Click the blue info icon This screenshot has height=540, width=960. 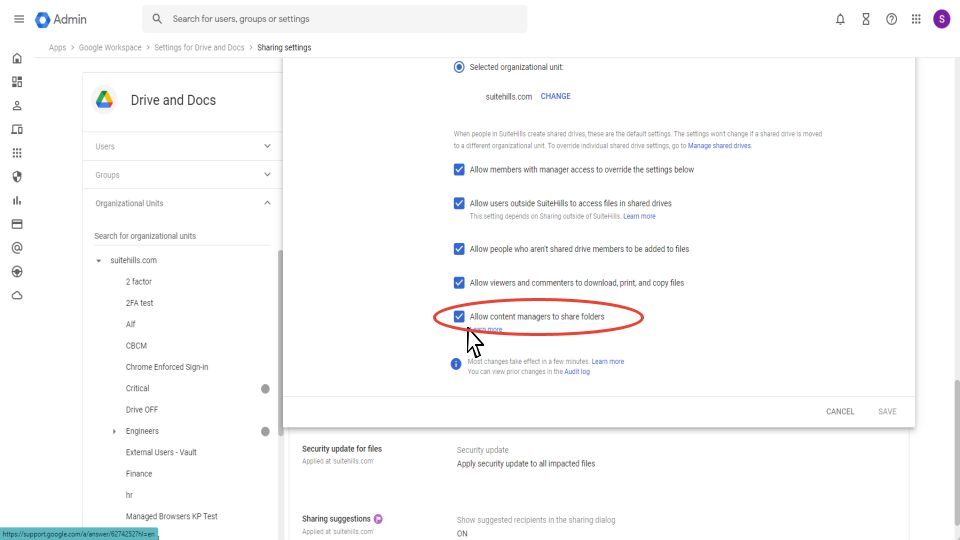coord(456,364)
